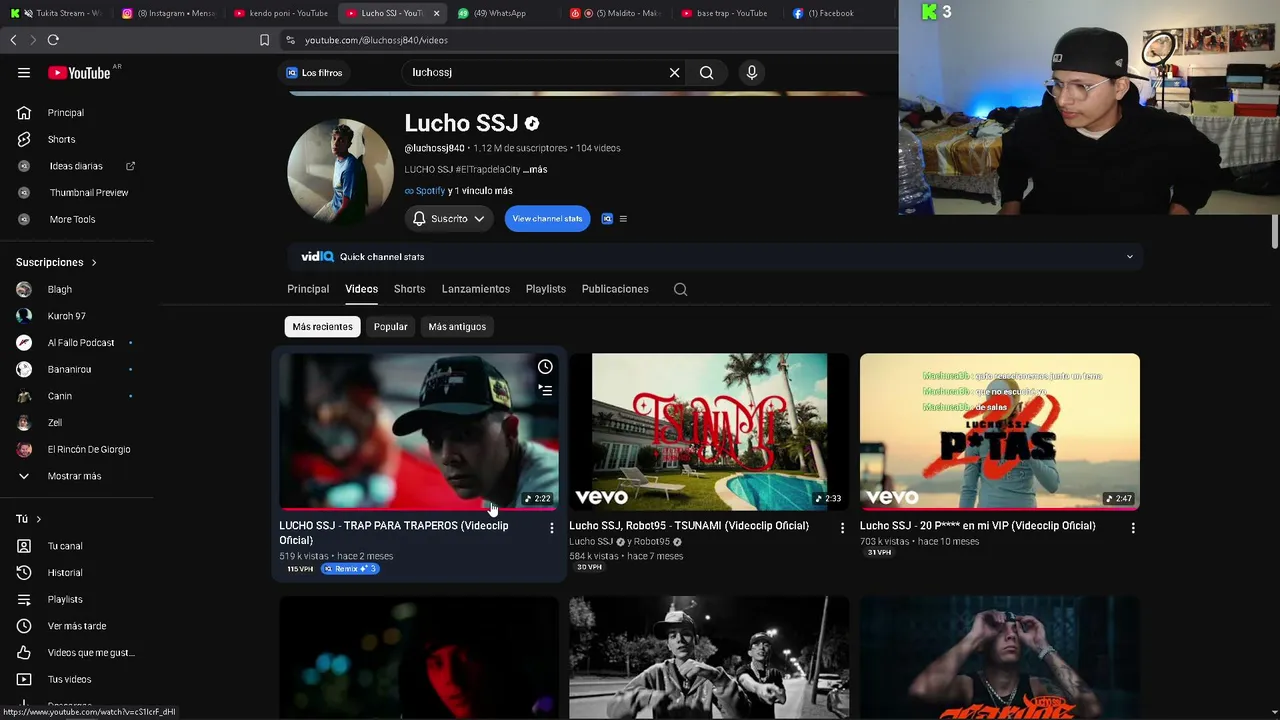This screenshot has width=1280, height=720.
Task: Sort videos by the Popular chip
Action: [391, 327]
